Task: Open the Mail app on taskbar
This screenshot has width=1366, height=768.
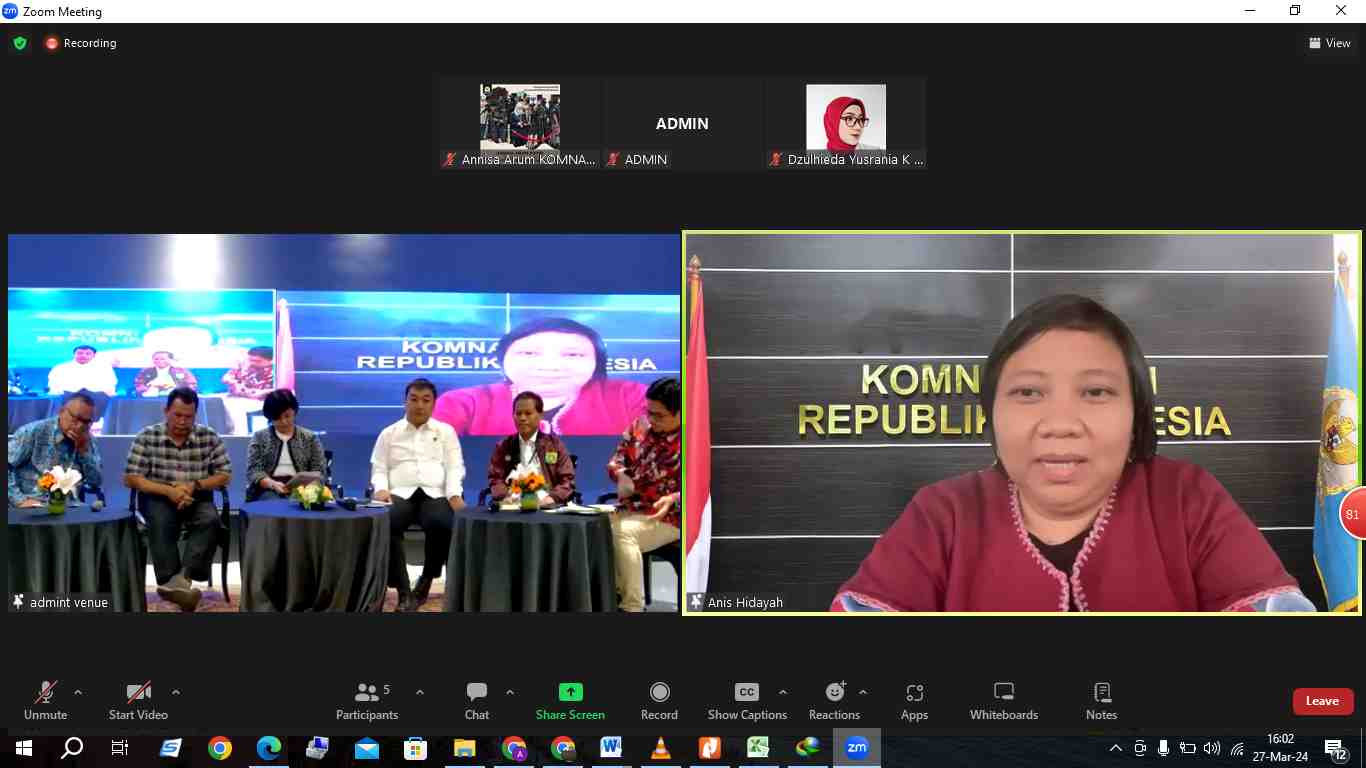Action: pos(367,748)
